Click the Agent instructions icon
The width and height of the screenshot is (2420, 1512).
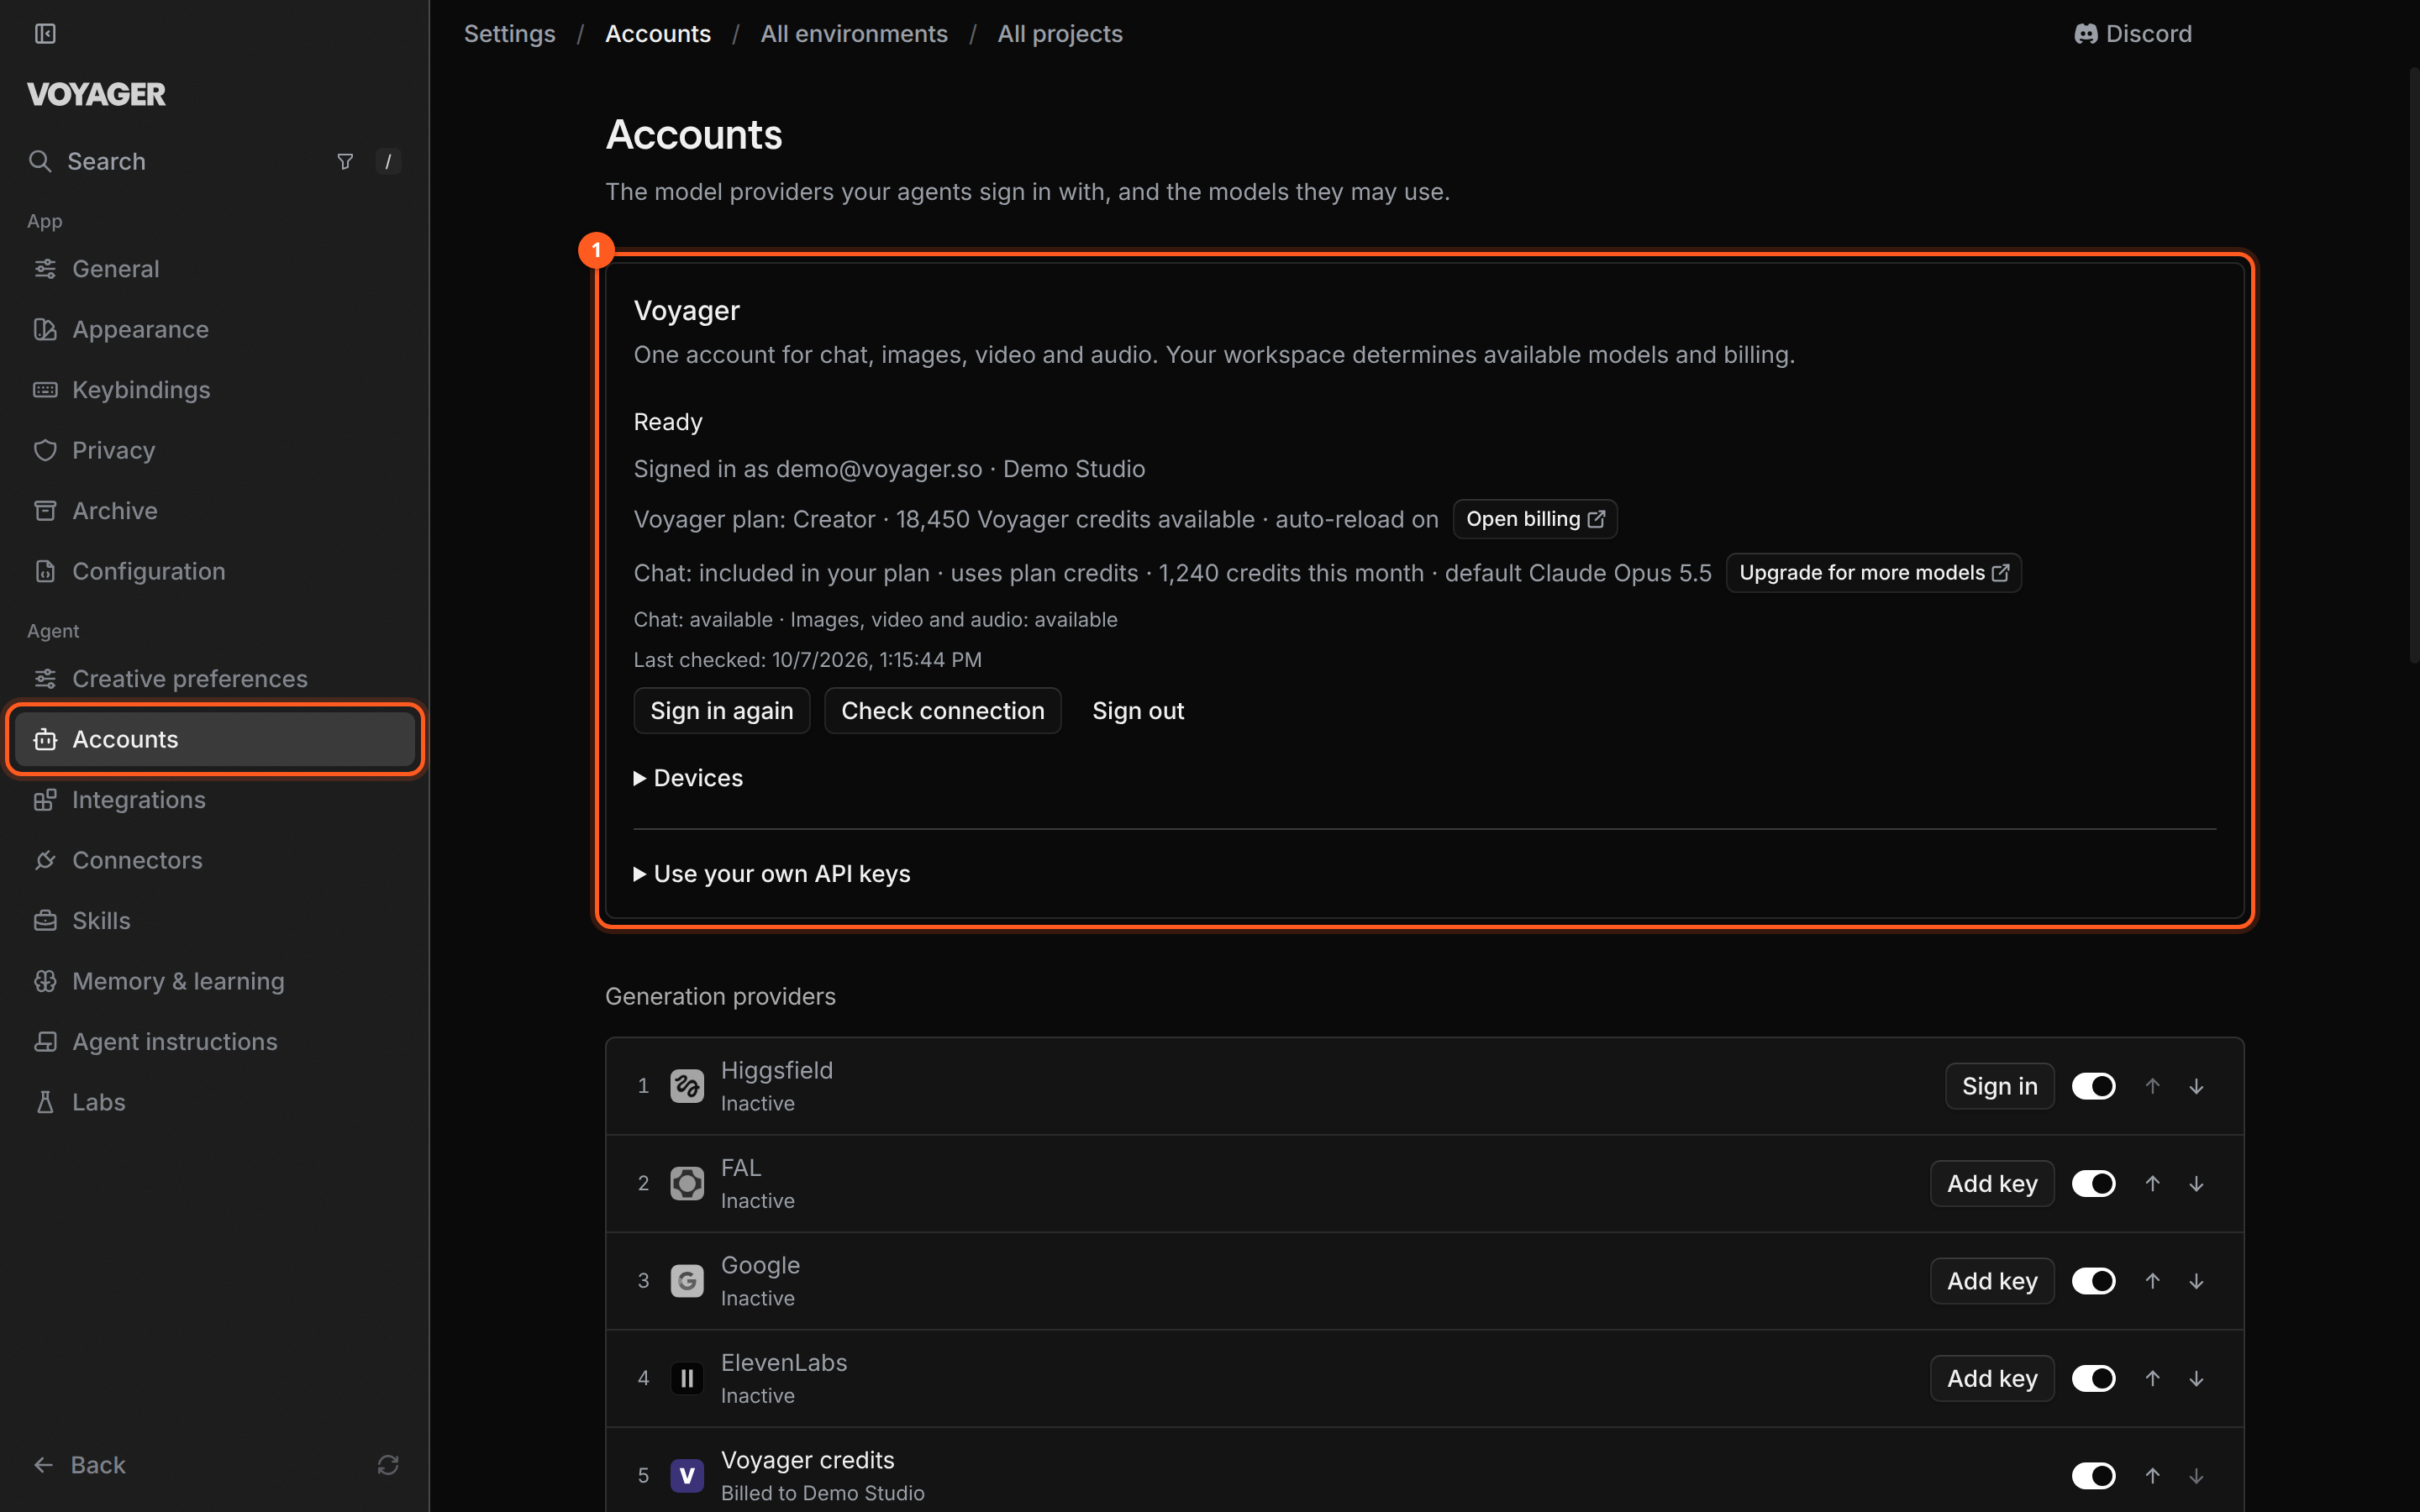tap(45, 1042)
